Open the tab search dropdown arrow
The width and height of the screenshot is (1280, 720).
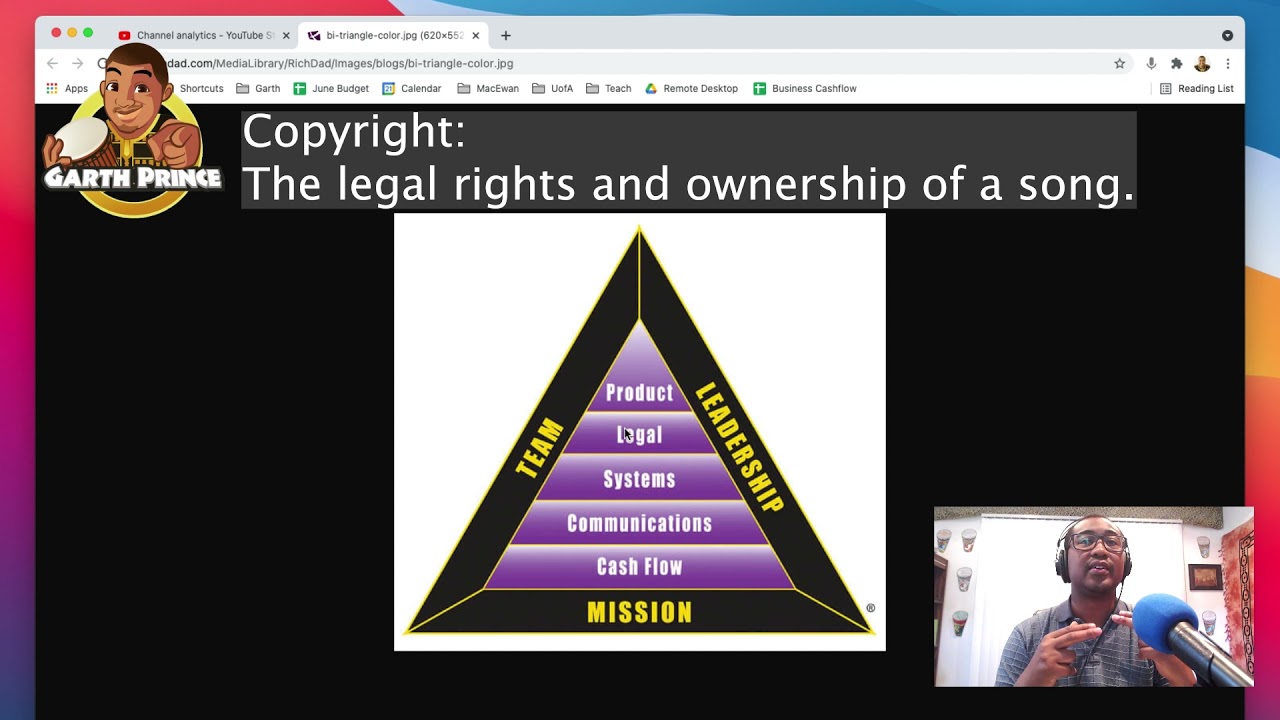point(1227,35)
